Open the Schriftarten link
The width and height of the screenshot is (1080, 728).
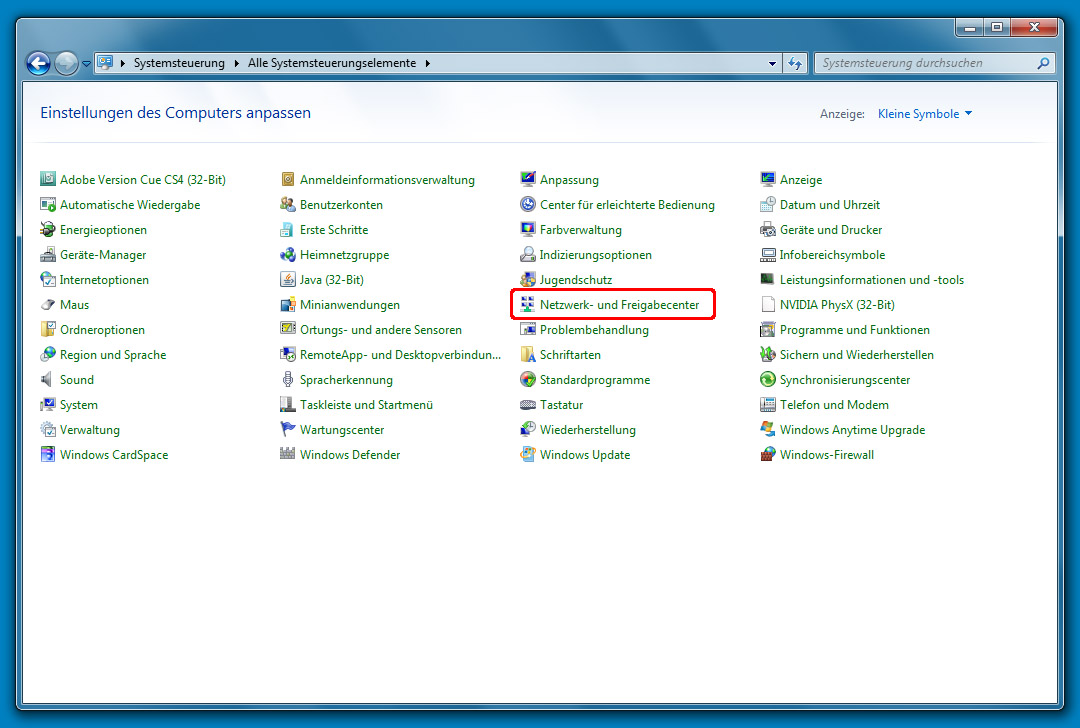pyautogui.click(x=570, y=355)
